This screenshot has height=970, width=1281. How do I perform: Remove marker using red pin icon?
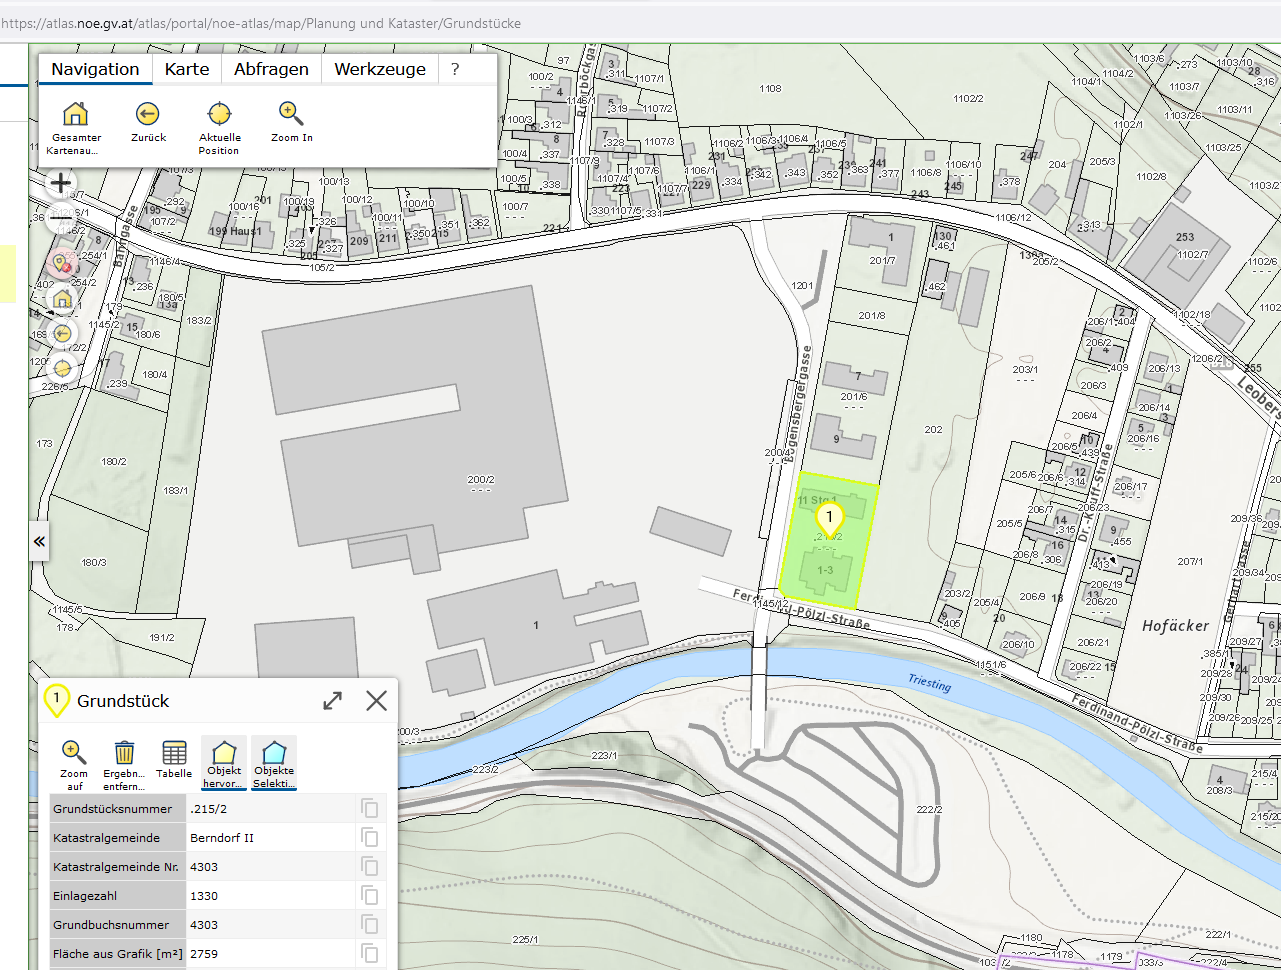[x=61, y=264]
